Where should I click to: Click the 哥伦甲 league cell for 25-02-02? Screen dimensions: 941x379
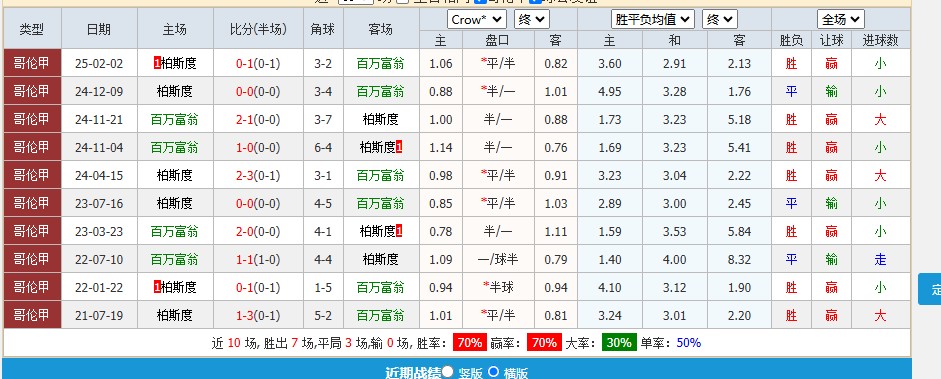click(x=32, y=64)
